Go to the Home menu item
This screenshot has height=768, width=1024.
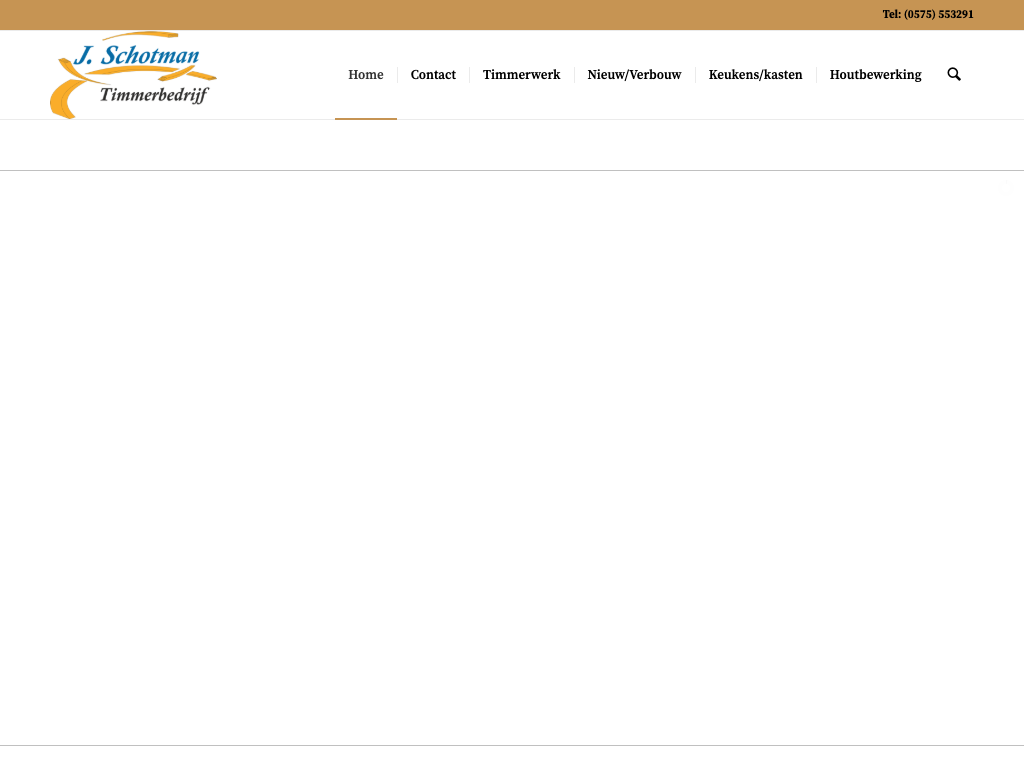tap(365, 75)
